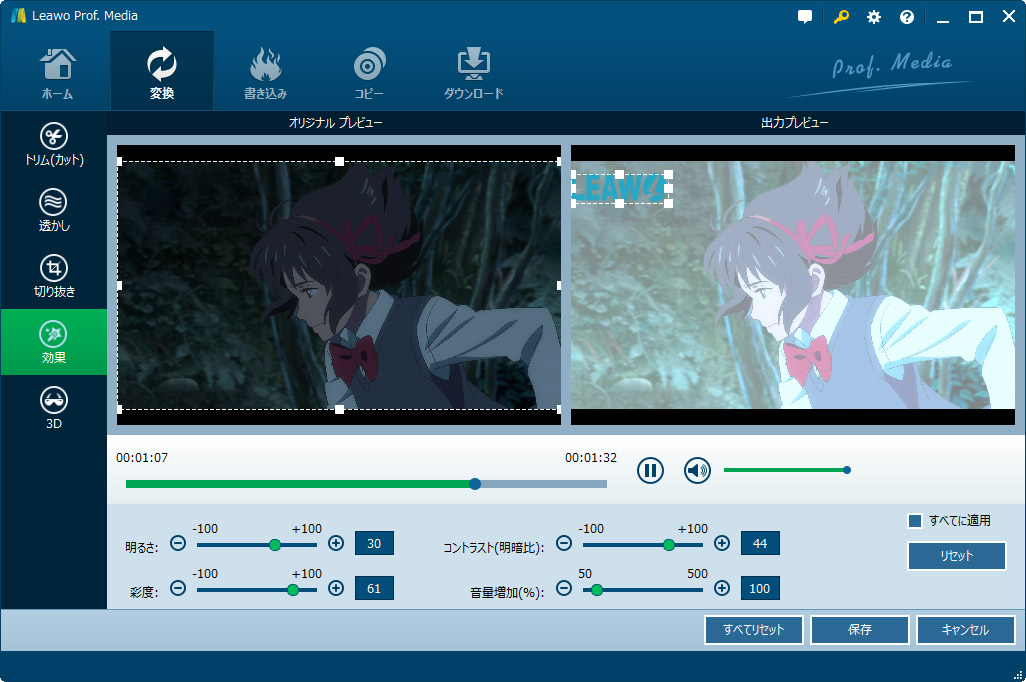Click the オリジナル プレビュー header label

(x=336, y=122)
